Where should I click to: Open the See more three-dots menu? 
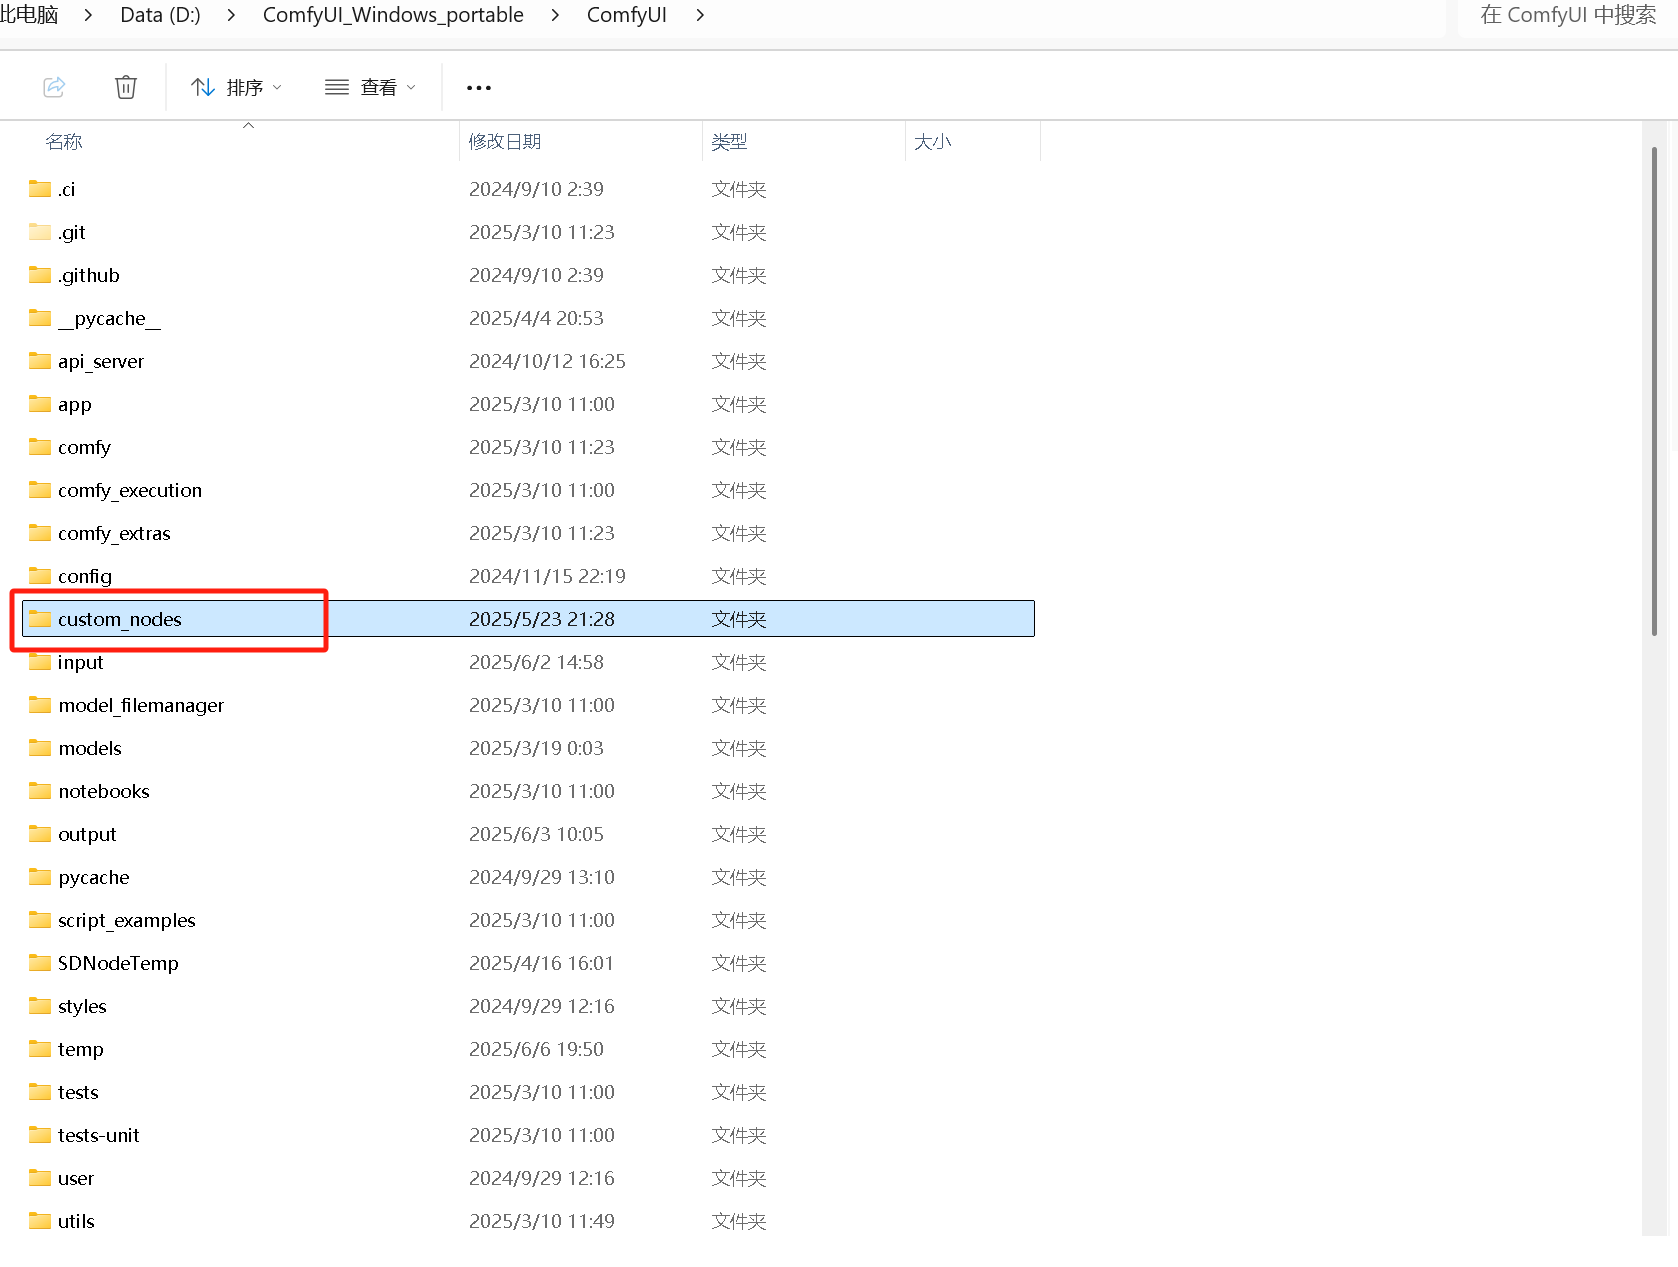(479, 88)
